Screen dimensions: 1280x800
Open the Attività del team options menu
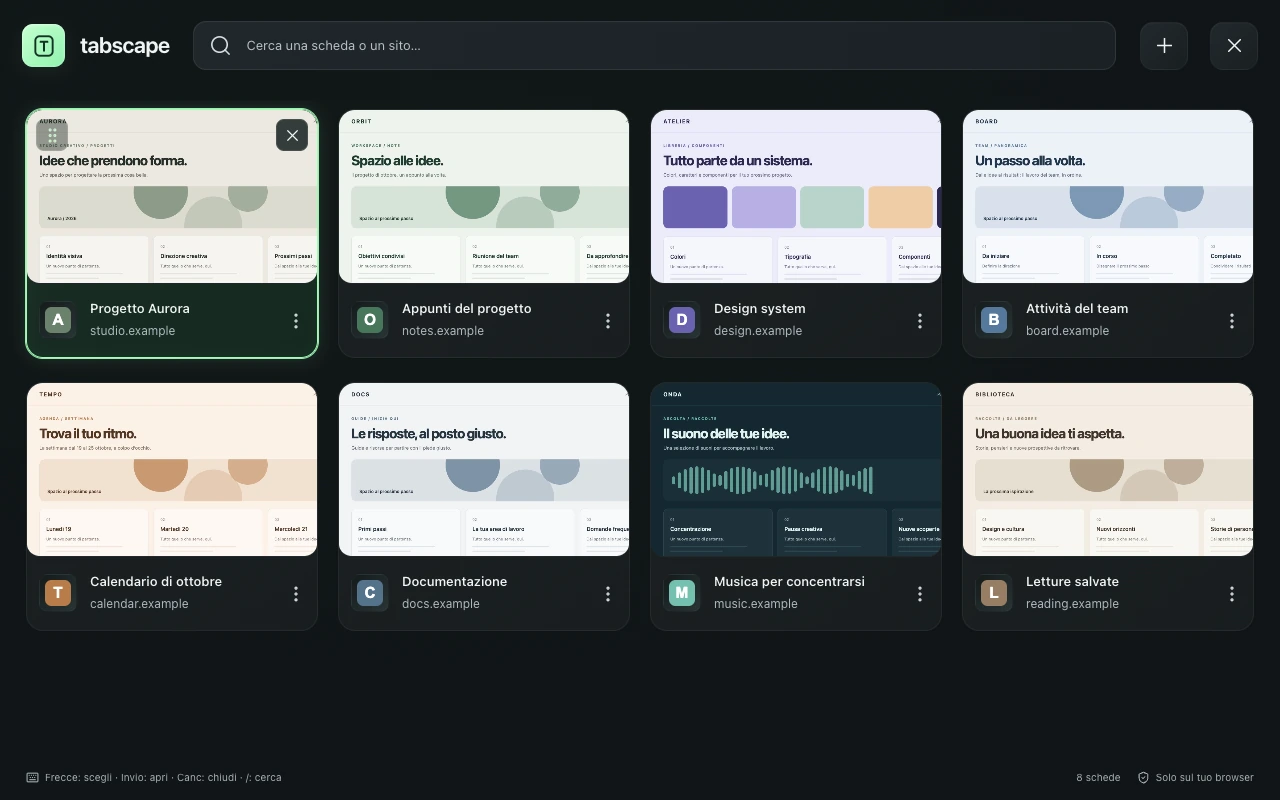tap(1232, 320)
